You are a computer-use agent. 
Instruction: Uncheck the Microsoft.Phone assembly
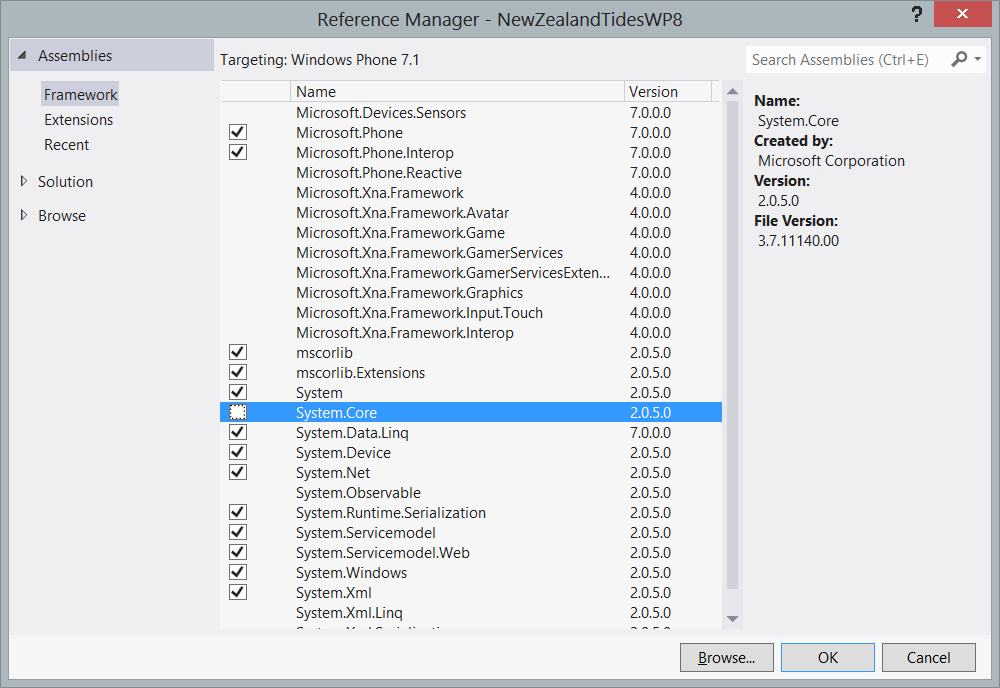237,132
